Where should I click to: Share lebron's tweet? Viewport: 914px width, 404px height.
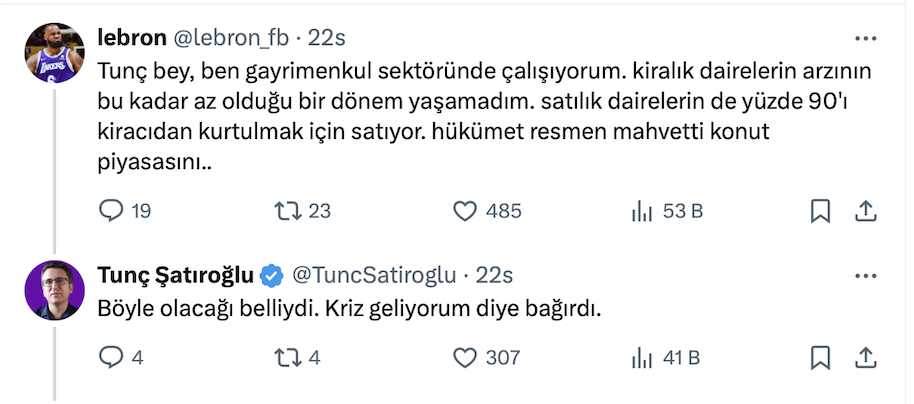pos(866,211)
